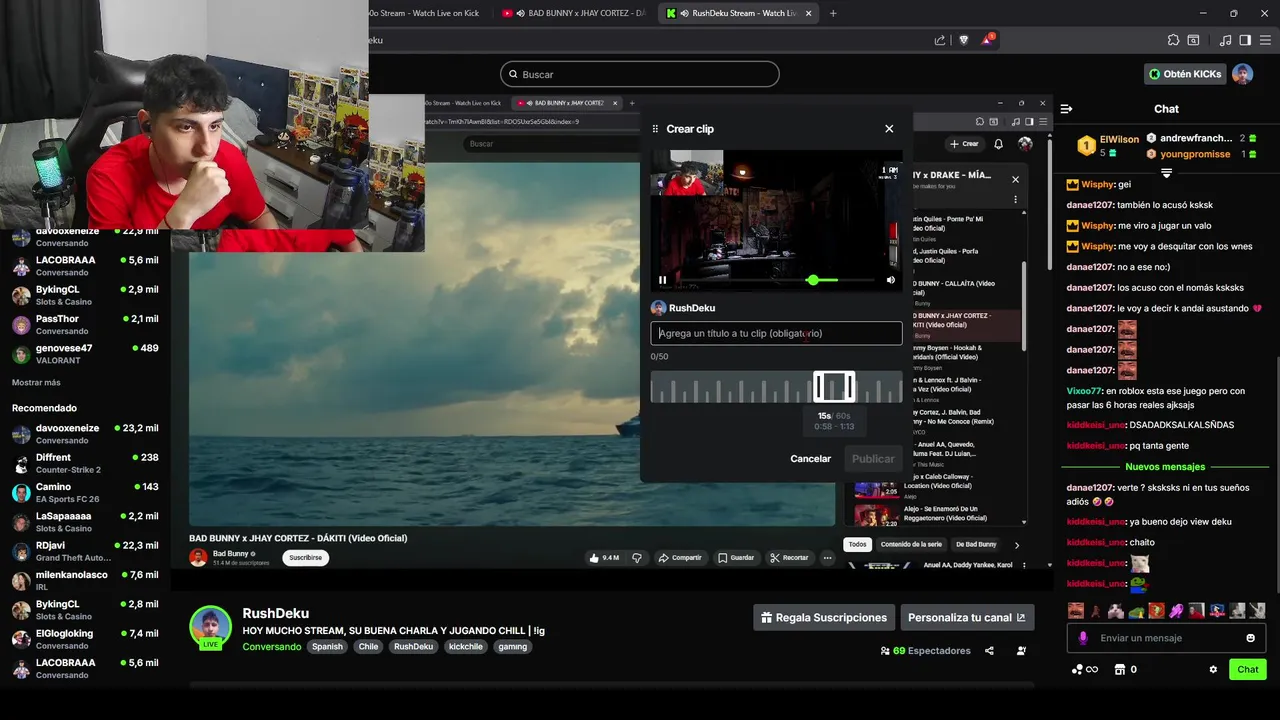Select the Chile tag
The image size is (1280, 720).
click(x=368, y=647)
